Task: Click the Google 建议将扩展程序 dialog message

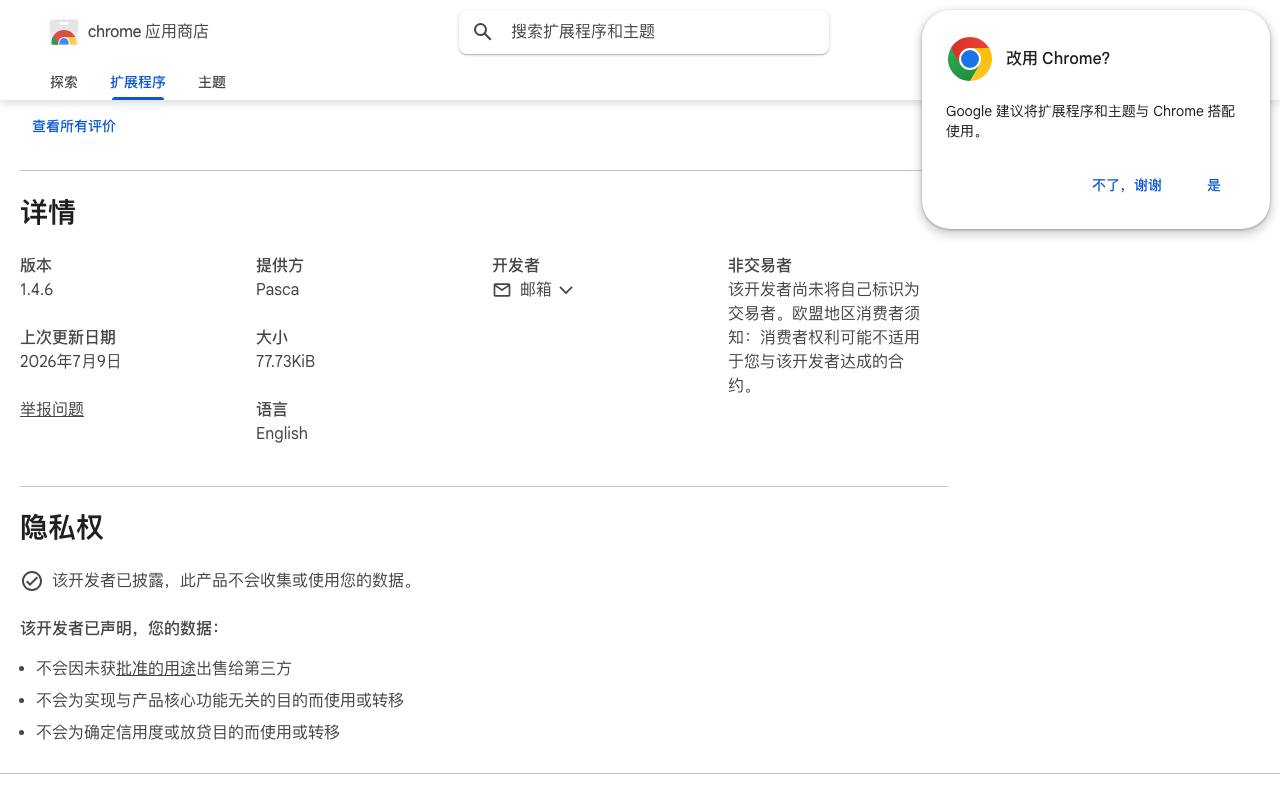Action: (x=1091, y=121)
